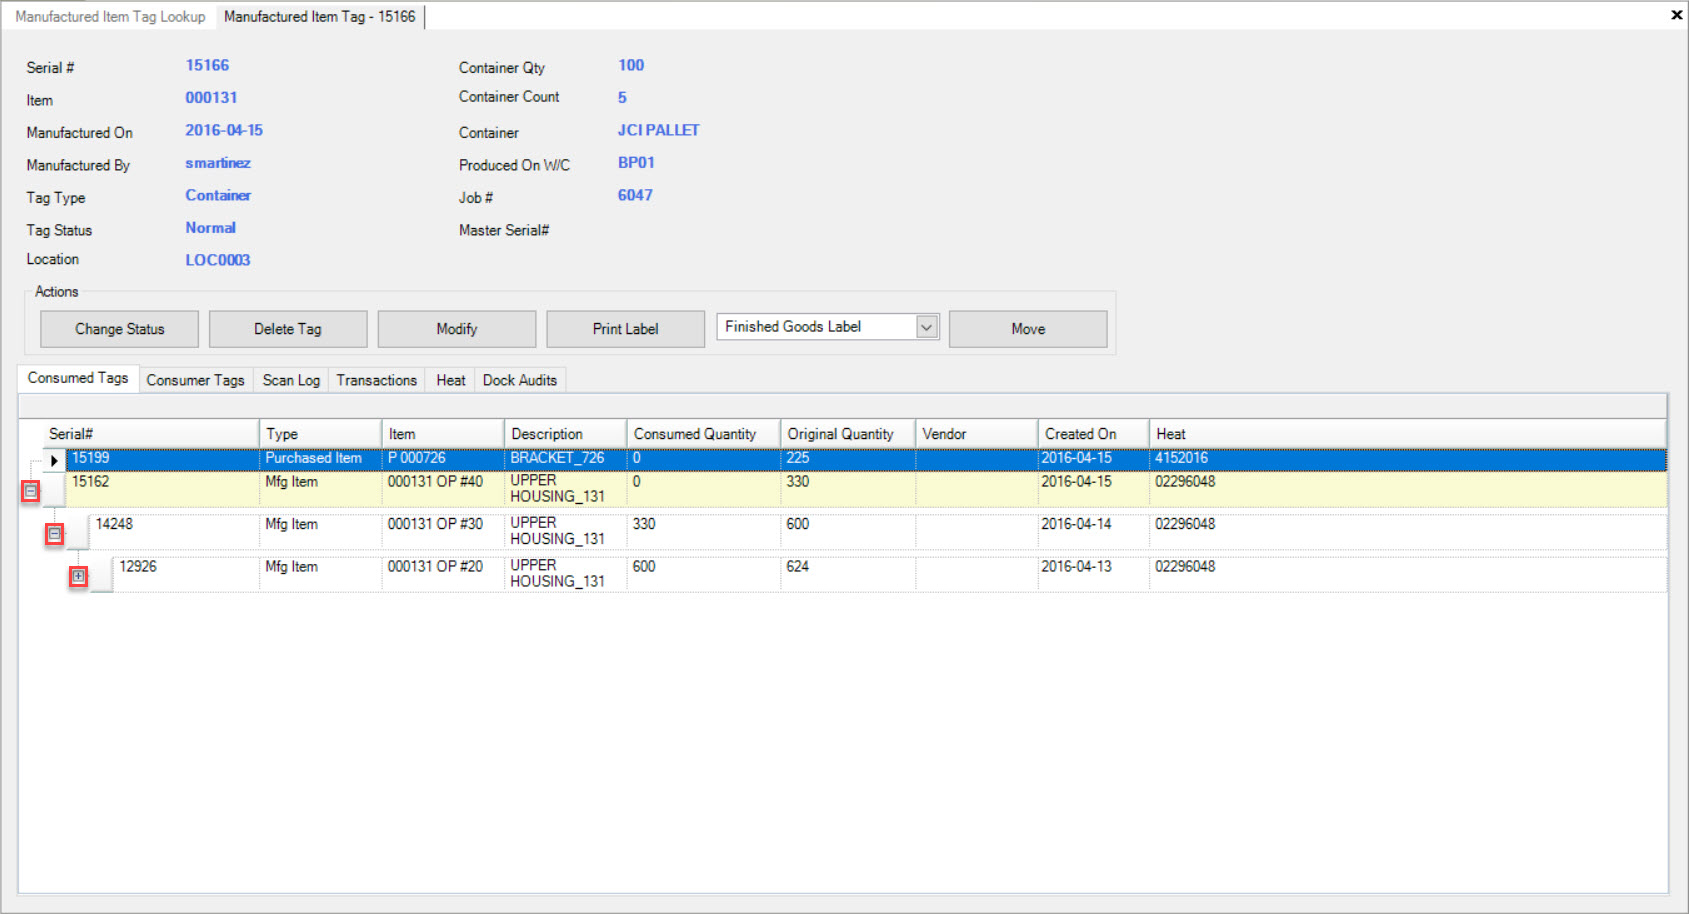Click the Container Qty value 100

pos(631,65)
